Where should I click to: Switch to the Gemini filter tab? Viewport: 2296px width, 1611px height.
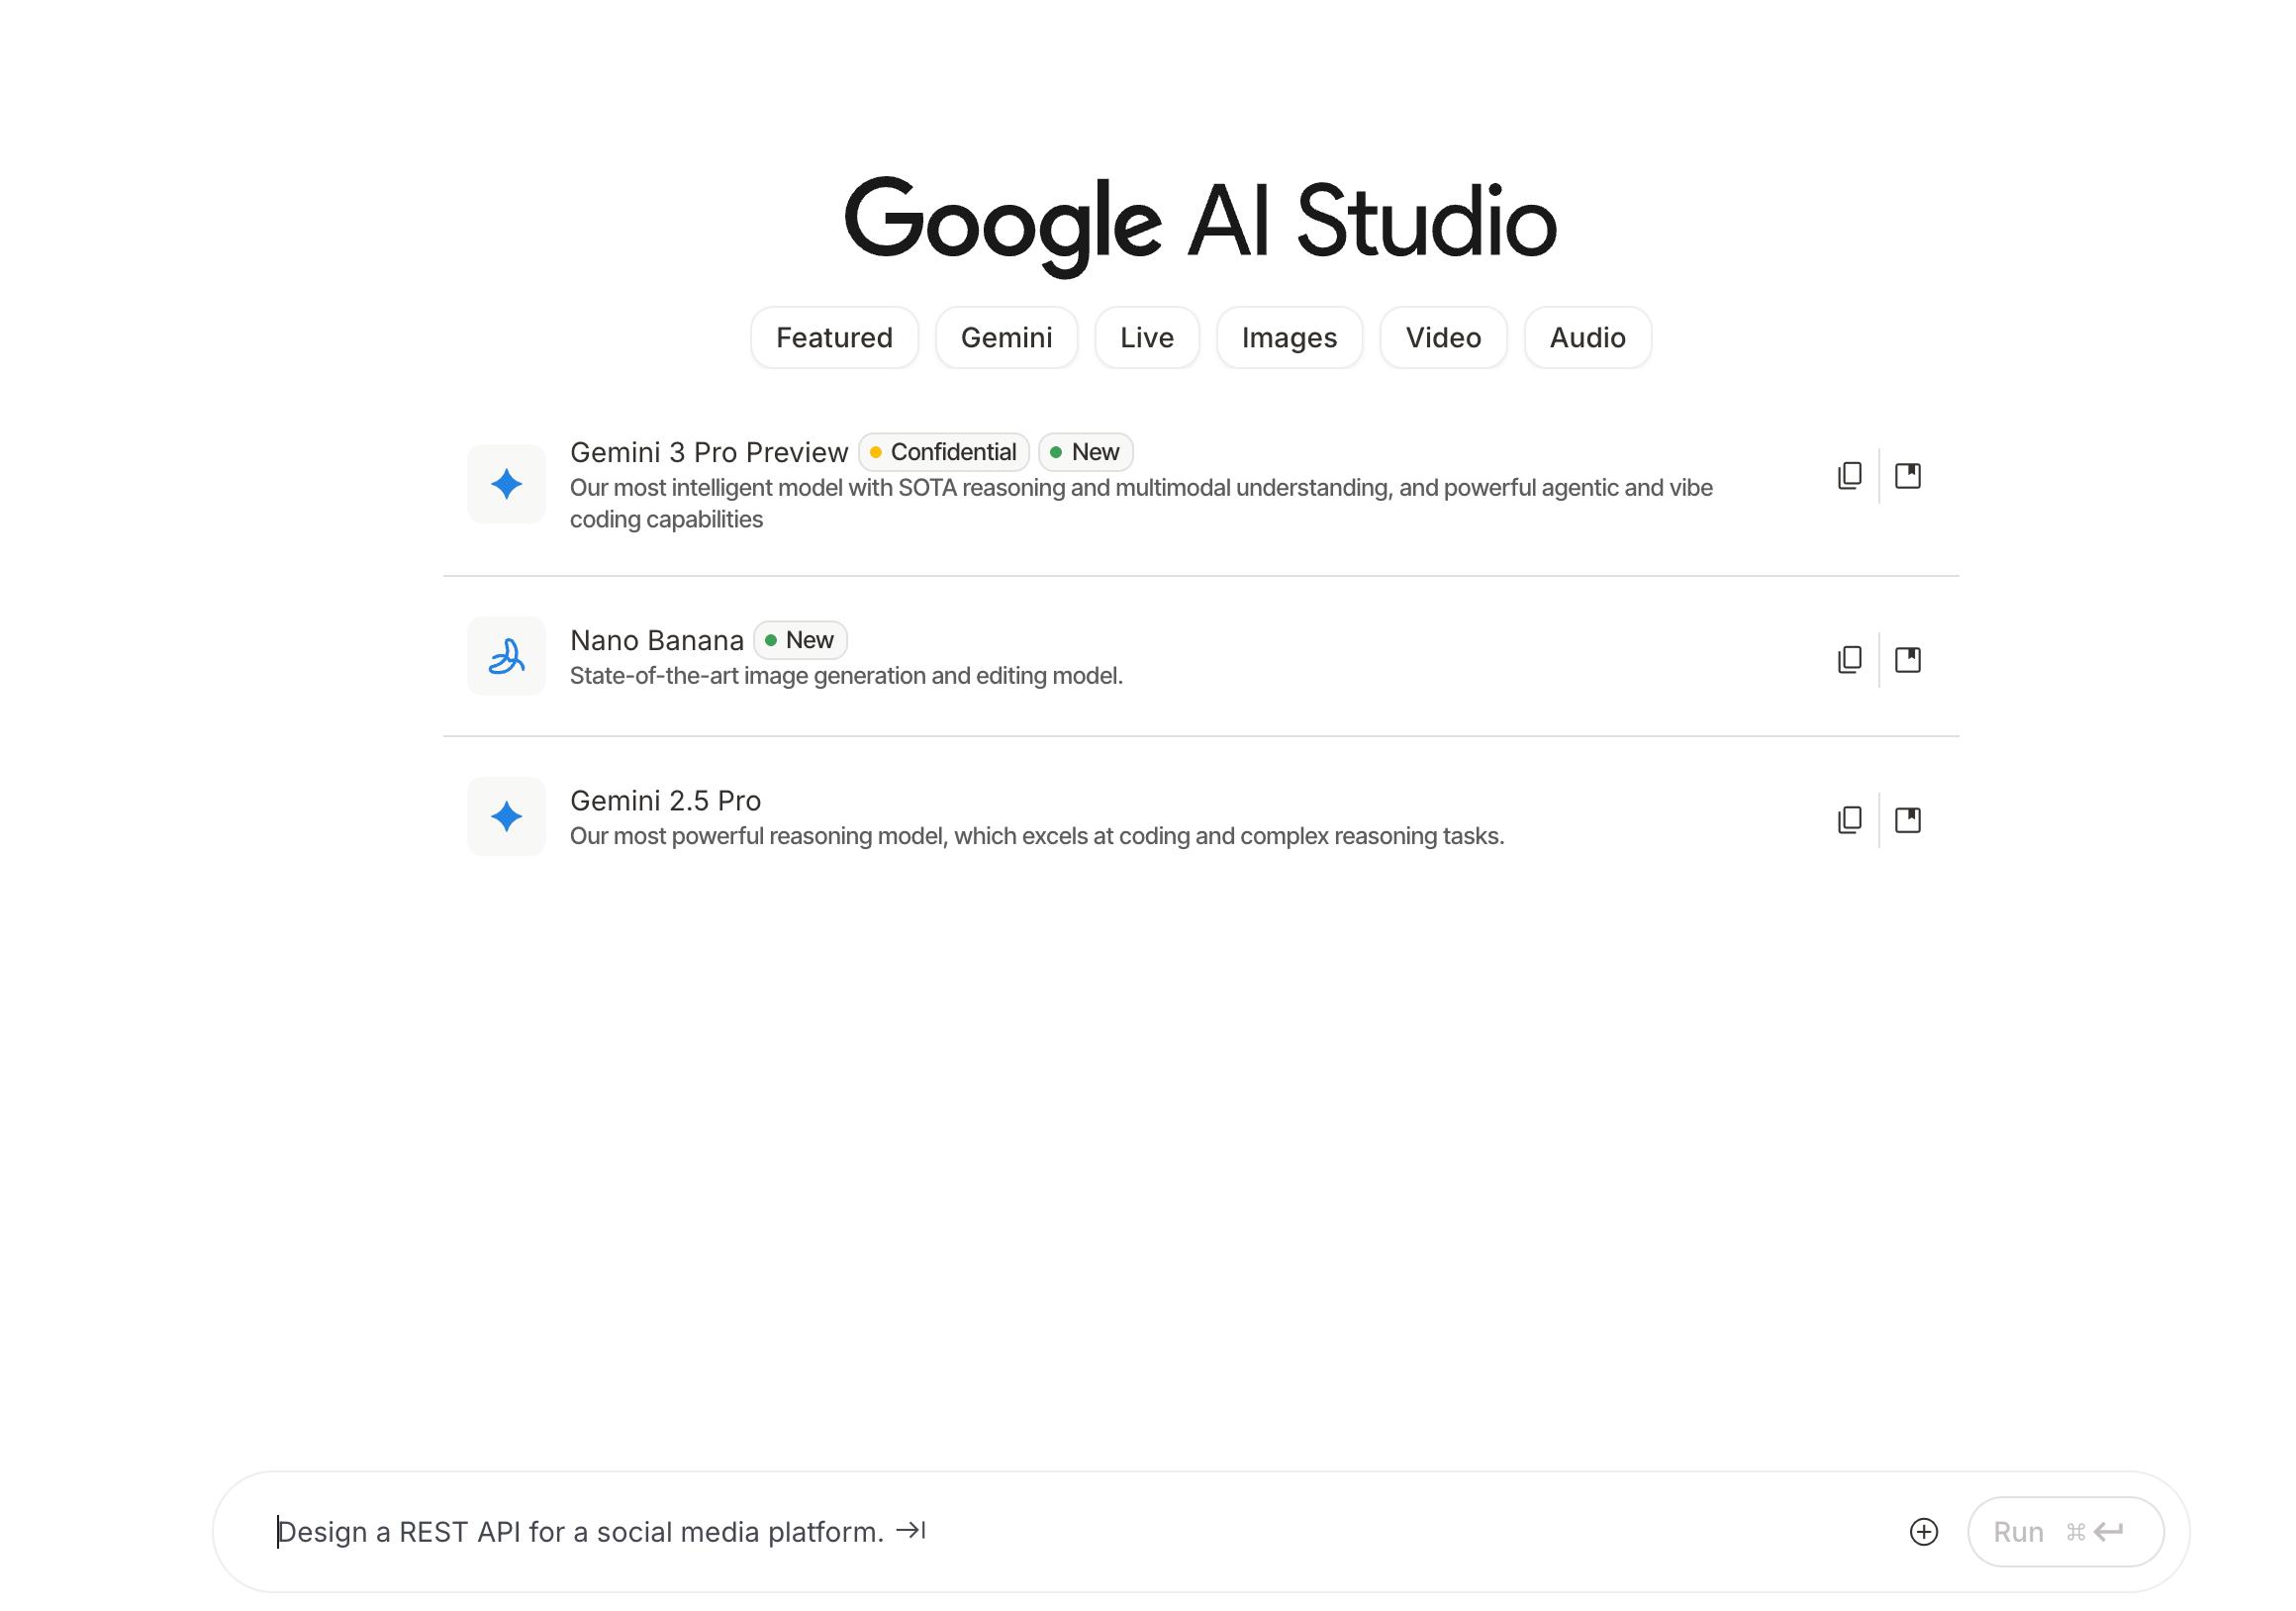(x=1006, y=338)
